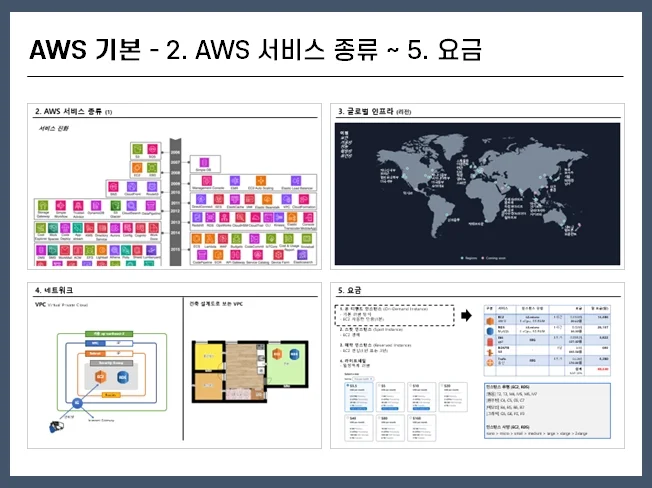
Task: Click the On-Demand Instance dashed box
Action: tap(395, 315)
